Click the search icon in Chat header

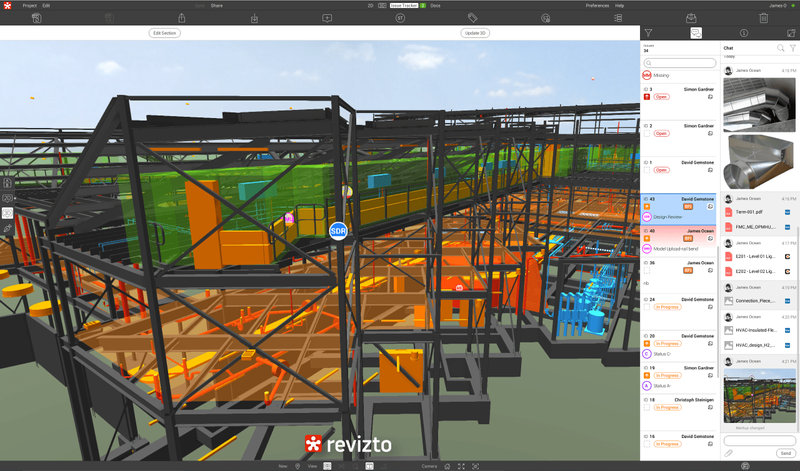pos(781,48)
